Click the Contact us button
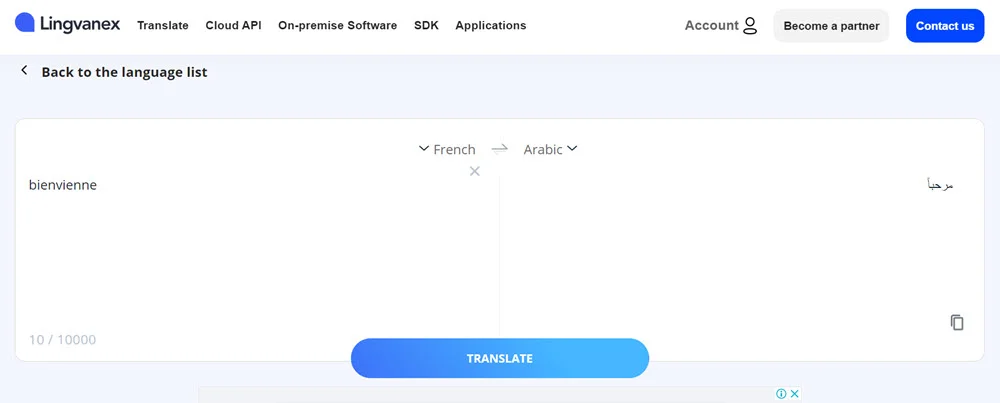The width and height of the screenshot is (1000, 403). click(x=945, y=26)
